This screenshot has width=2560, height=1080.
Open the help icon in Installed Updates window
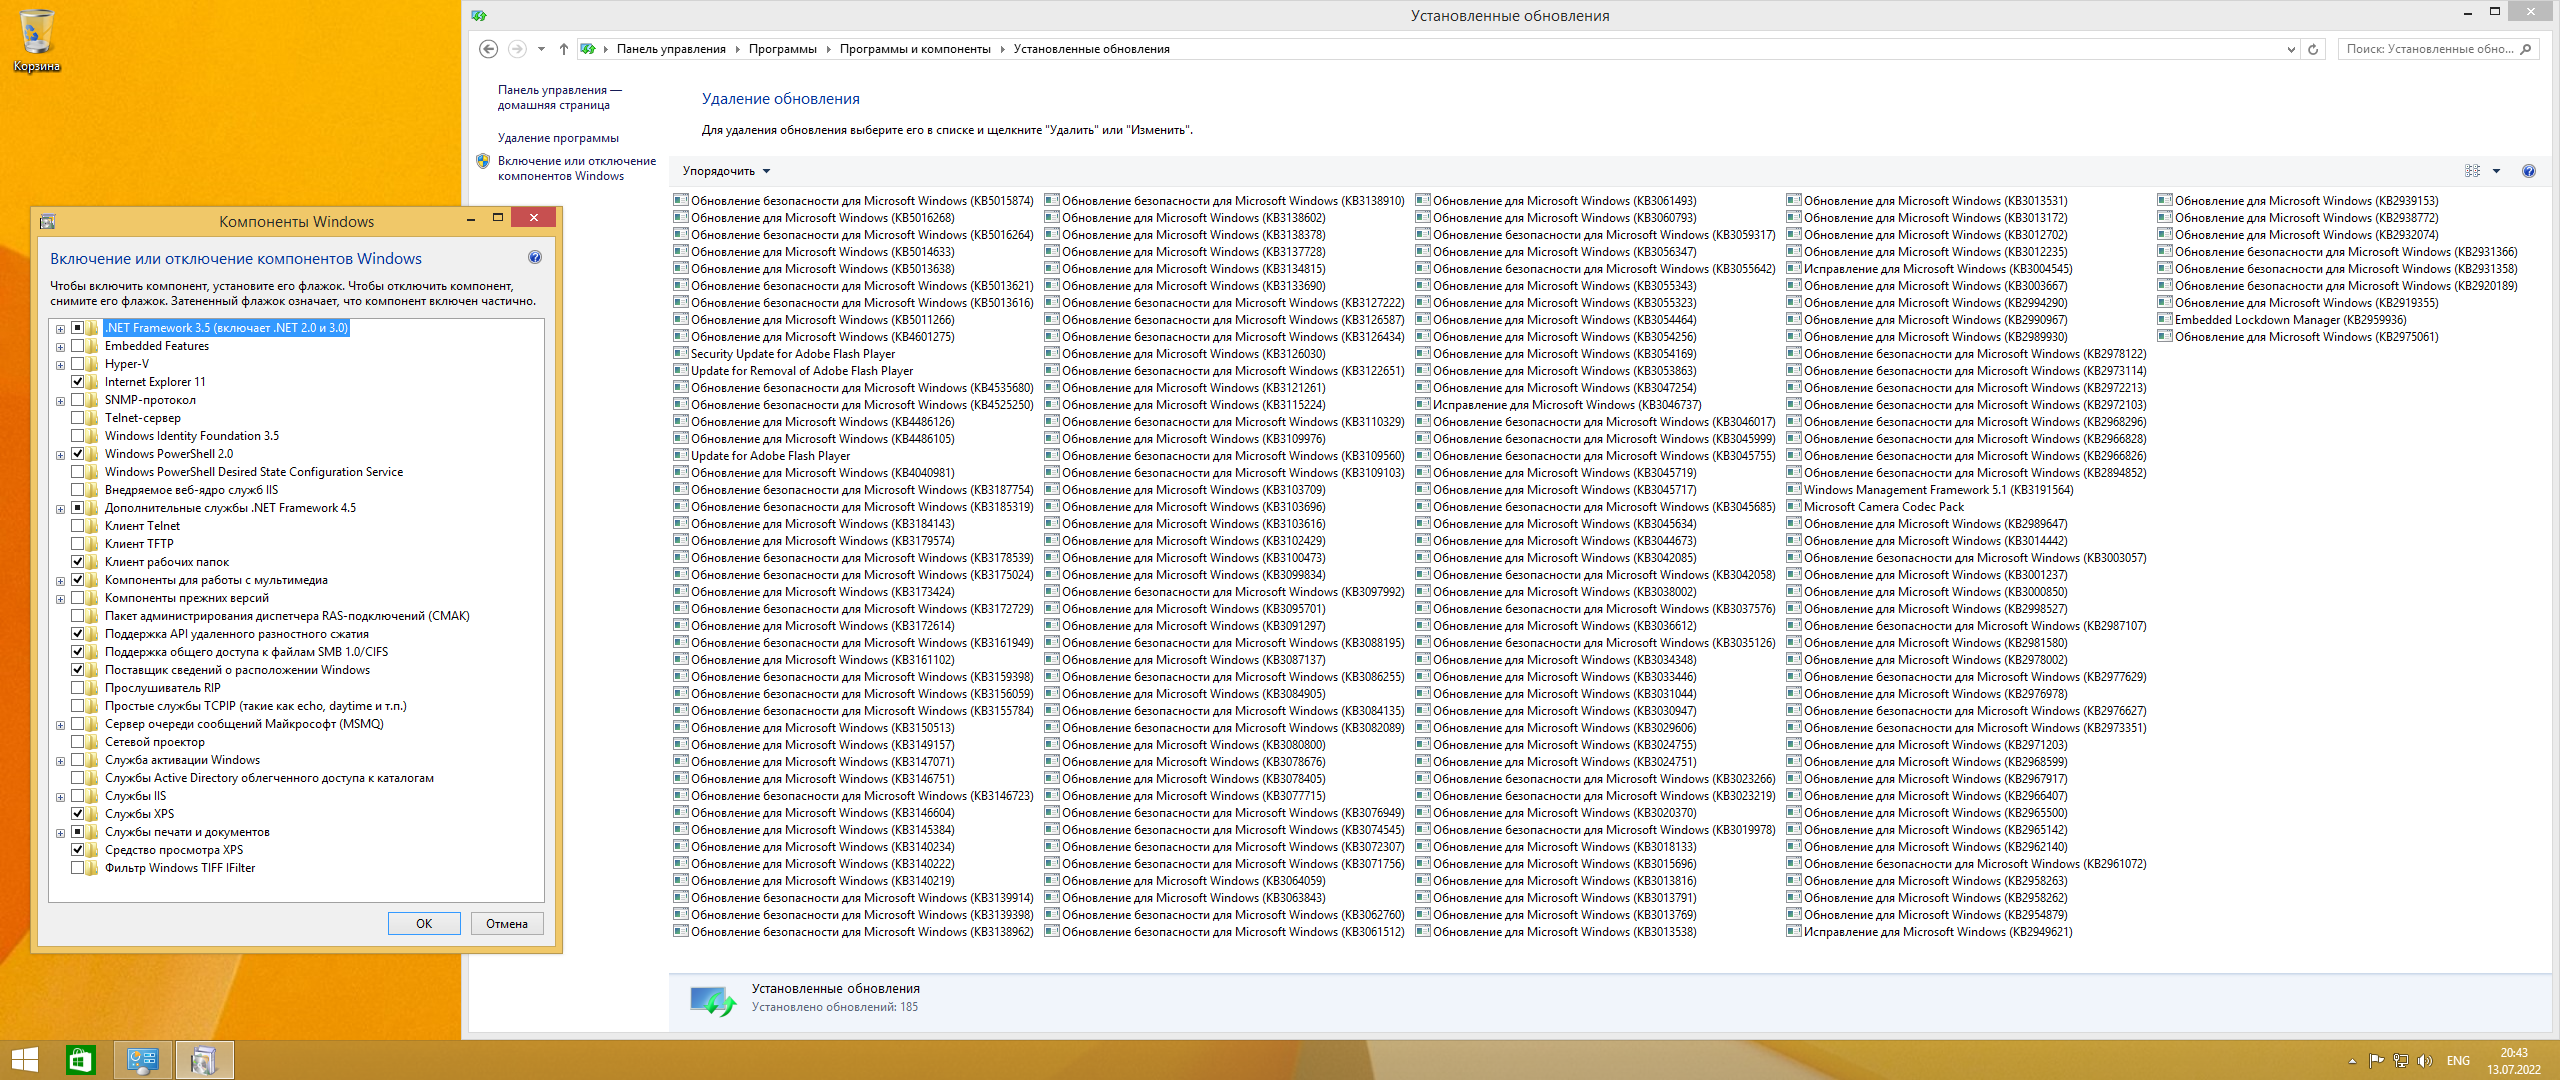pyautogui.click(x=2529, y=171)
